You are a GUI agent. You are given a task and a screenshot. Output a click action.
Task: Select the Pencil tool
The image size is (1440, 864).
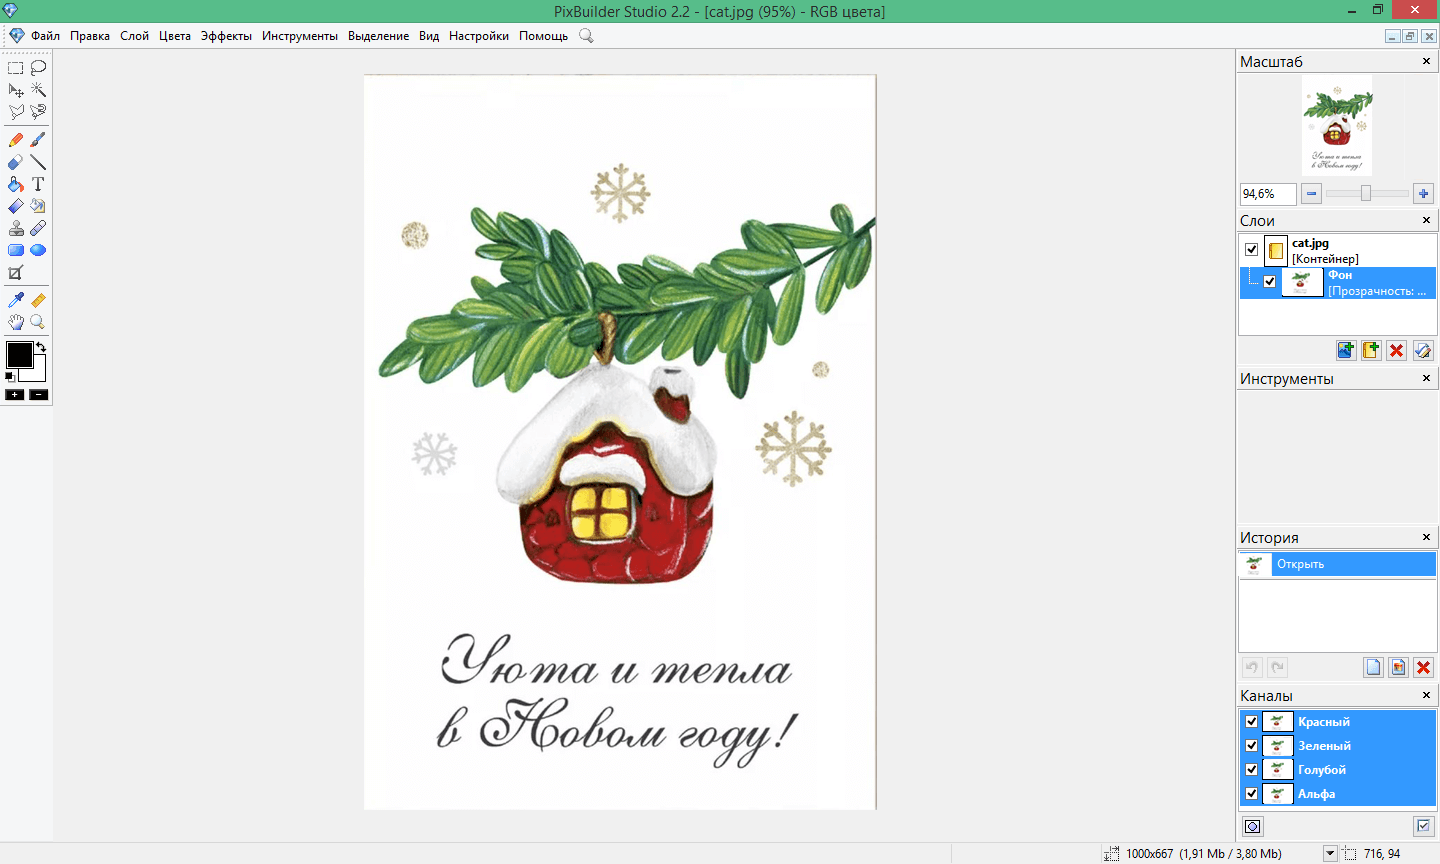pyautogui.click(x=16, y=140)
